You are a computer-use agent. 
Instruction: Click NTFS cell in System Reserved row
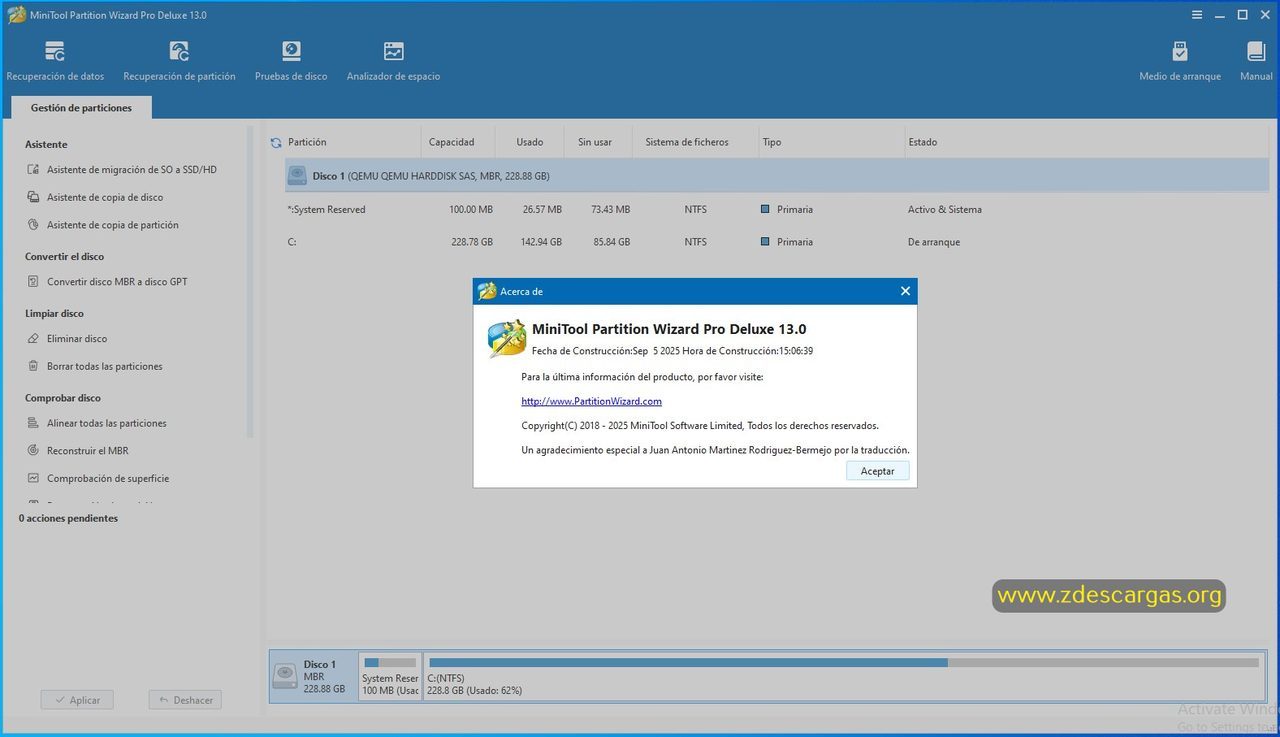pos(695,210)
